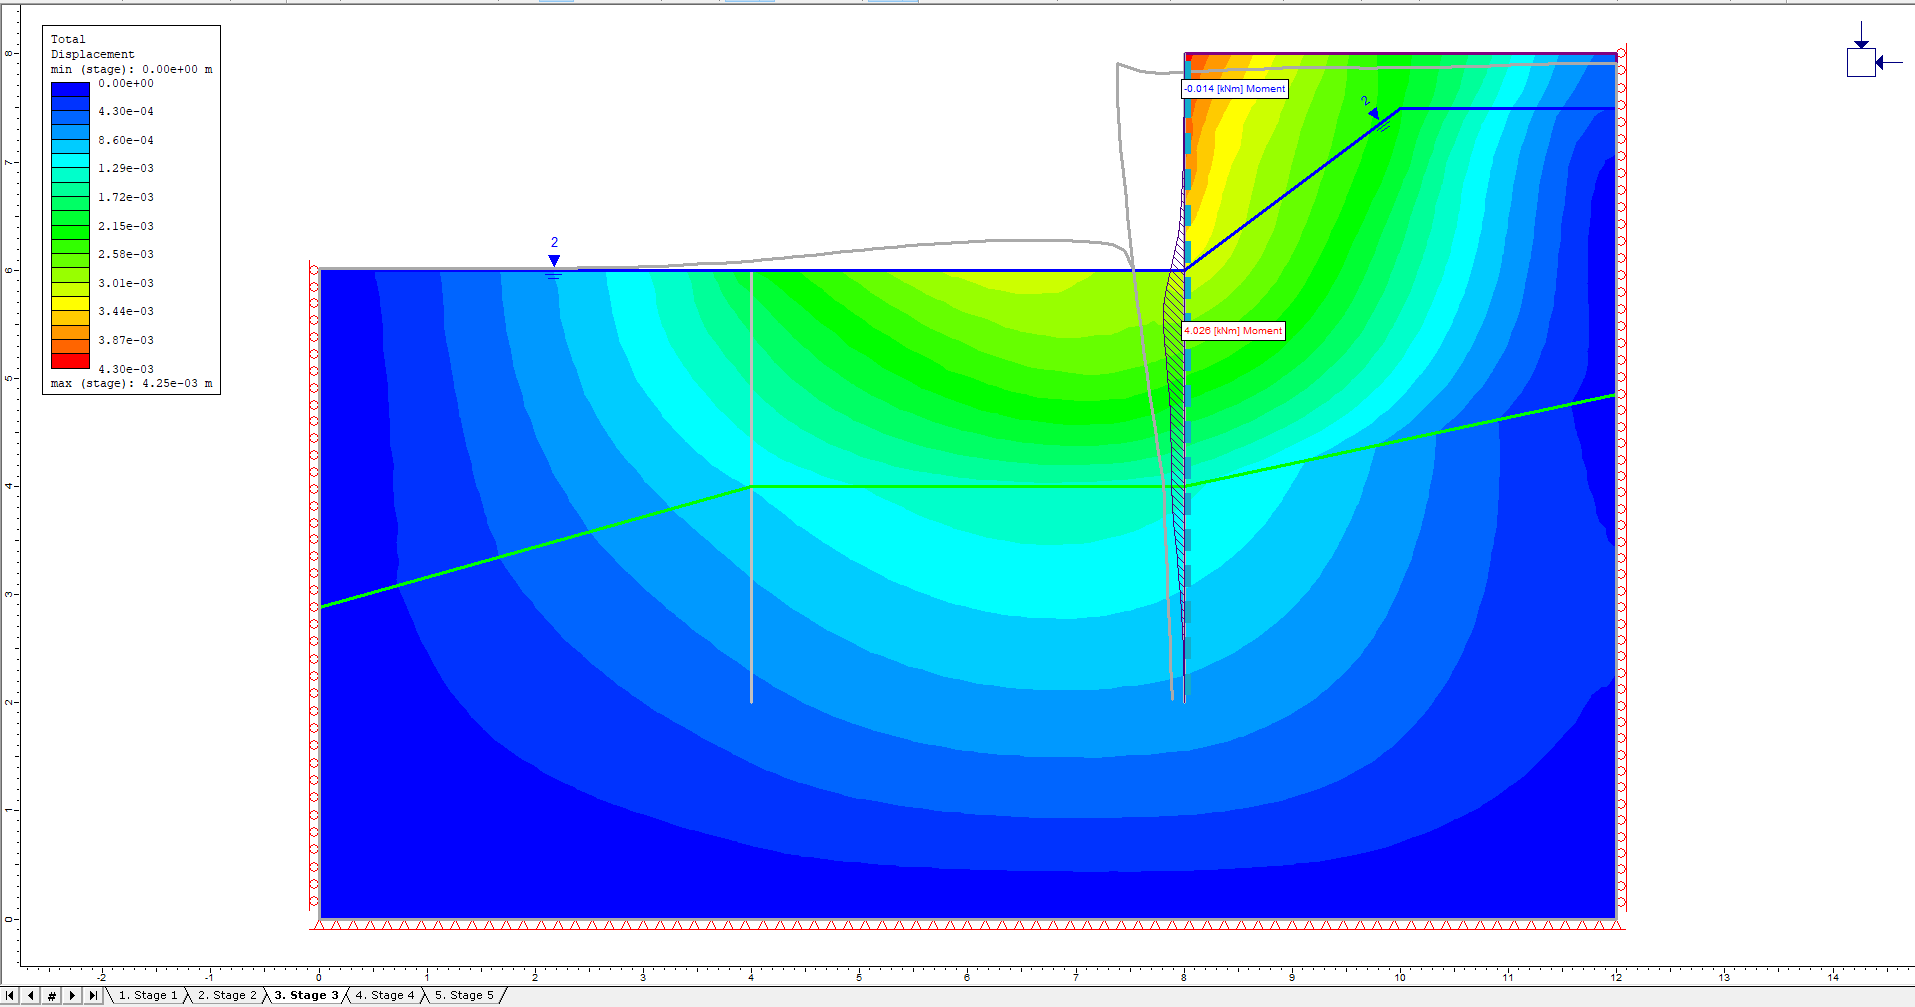Select the in-plane stress block indicator
1915x1007 pixels.
click(x=1862, y=60)
